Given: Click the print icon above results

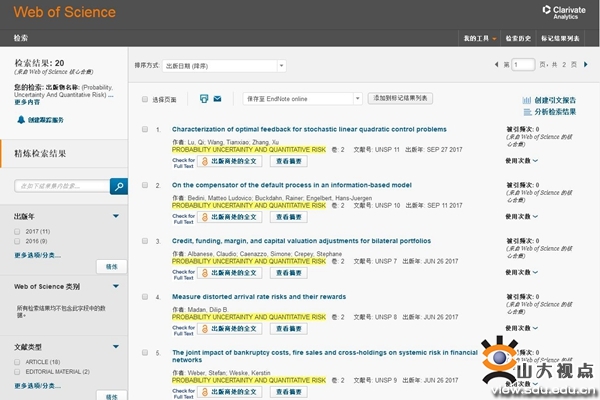Looking at the screenshot, I should [203, 99].
